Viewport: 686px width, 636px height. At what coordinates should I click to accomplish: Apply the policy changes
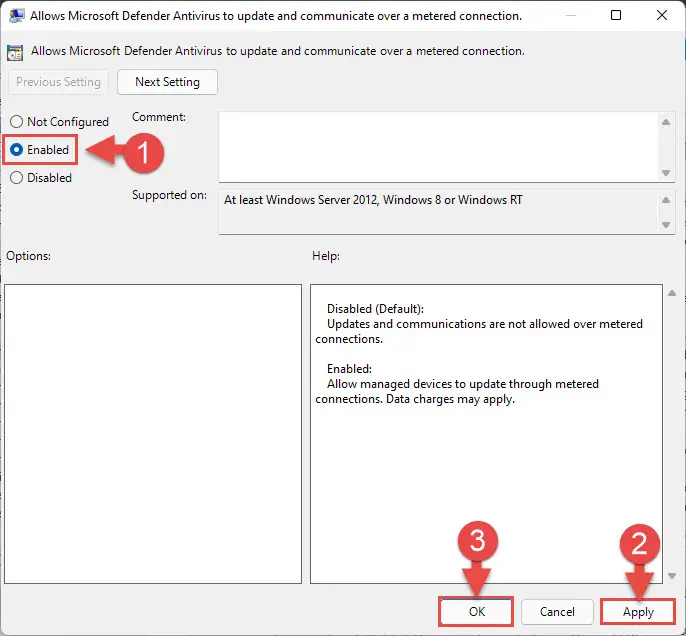tap(638, 612)
